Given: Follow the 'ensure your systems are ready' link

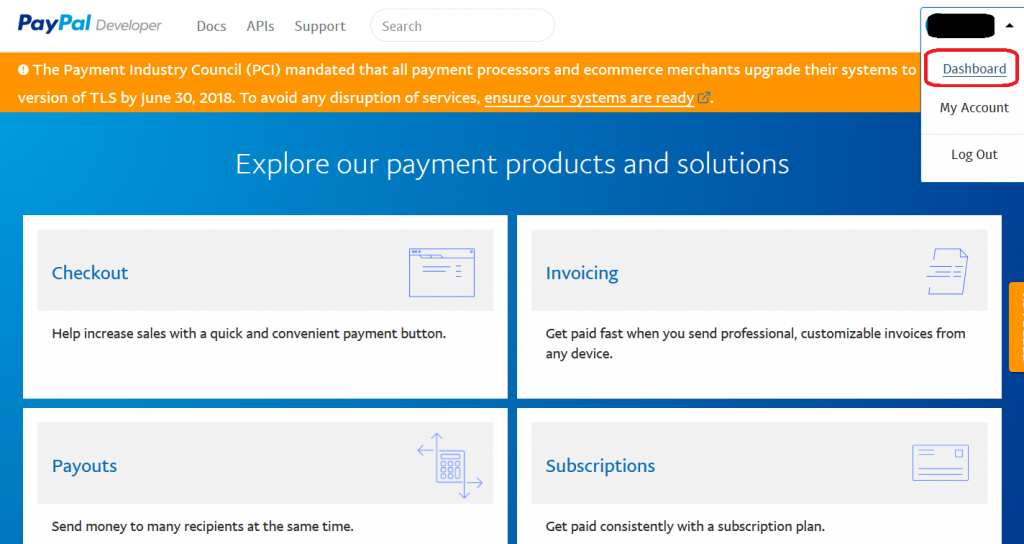Looking at the screenshot, I should (589, 98).
